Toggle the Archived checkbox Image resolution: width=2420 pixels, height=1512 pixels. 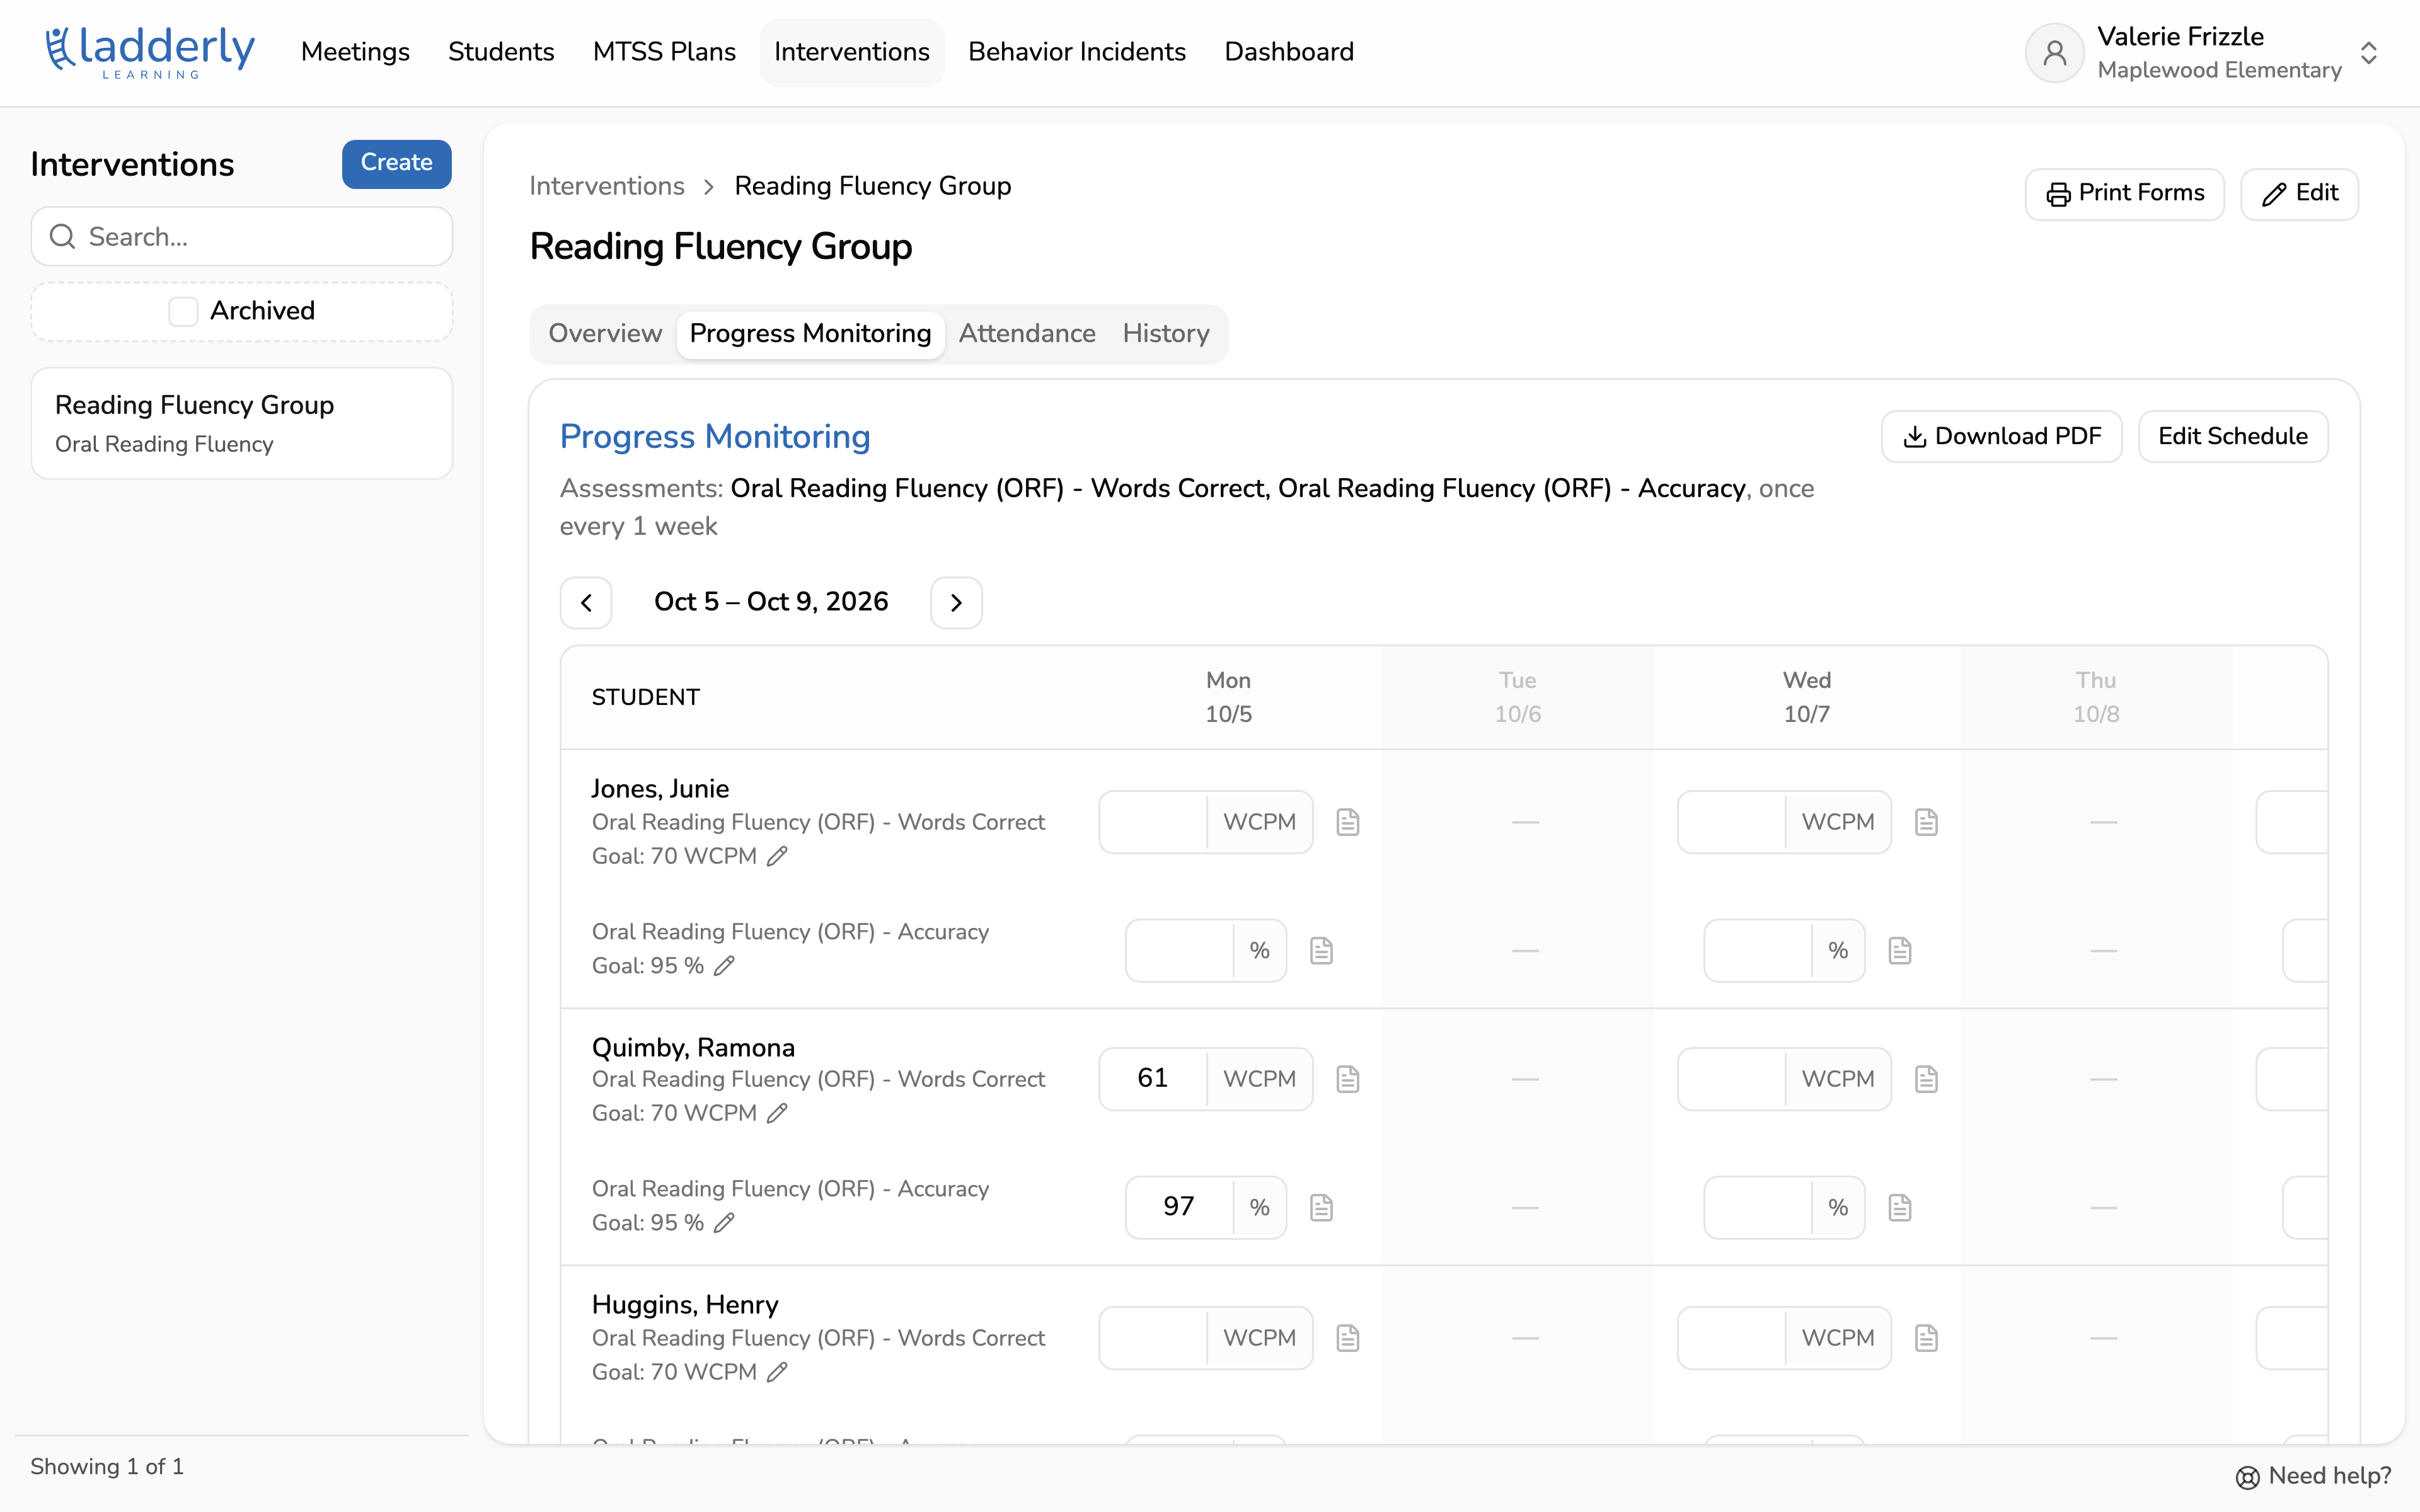click(x=183, y=311)
